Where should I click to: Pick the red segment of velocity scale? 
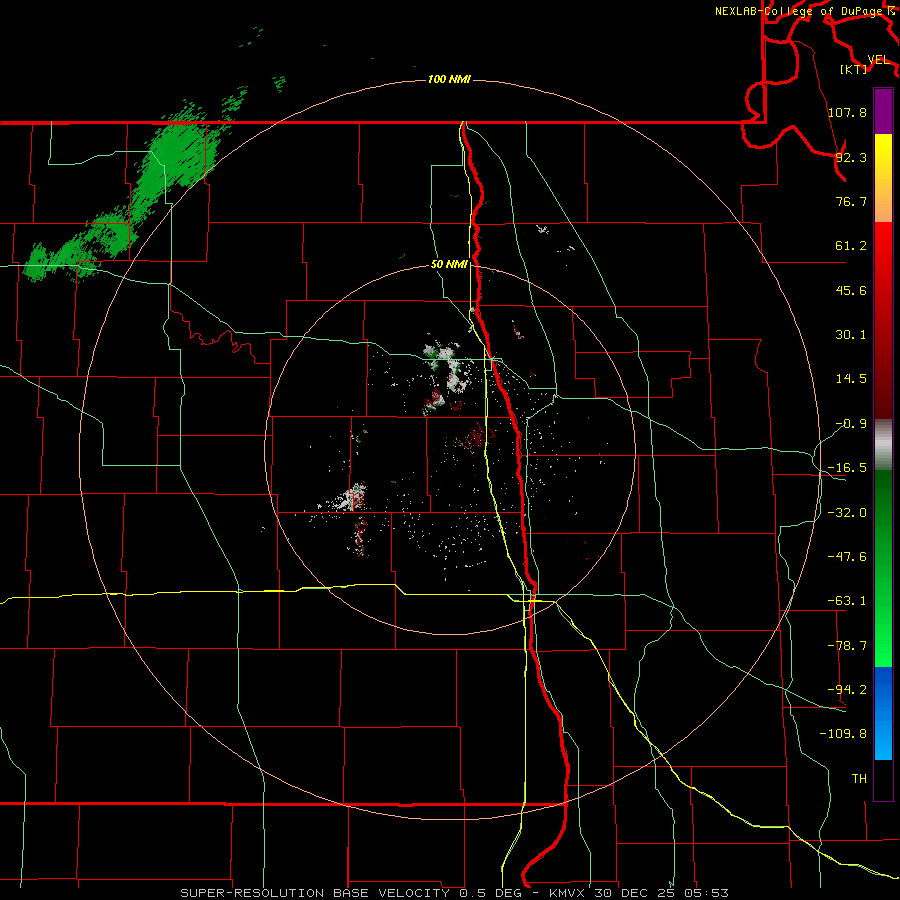(x=883, y=320)
